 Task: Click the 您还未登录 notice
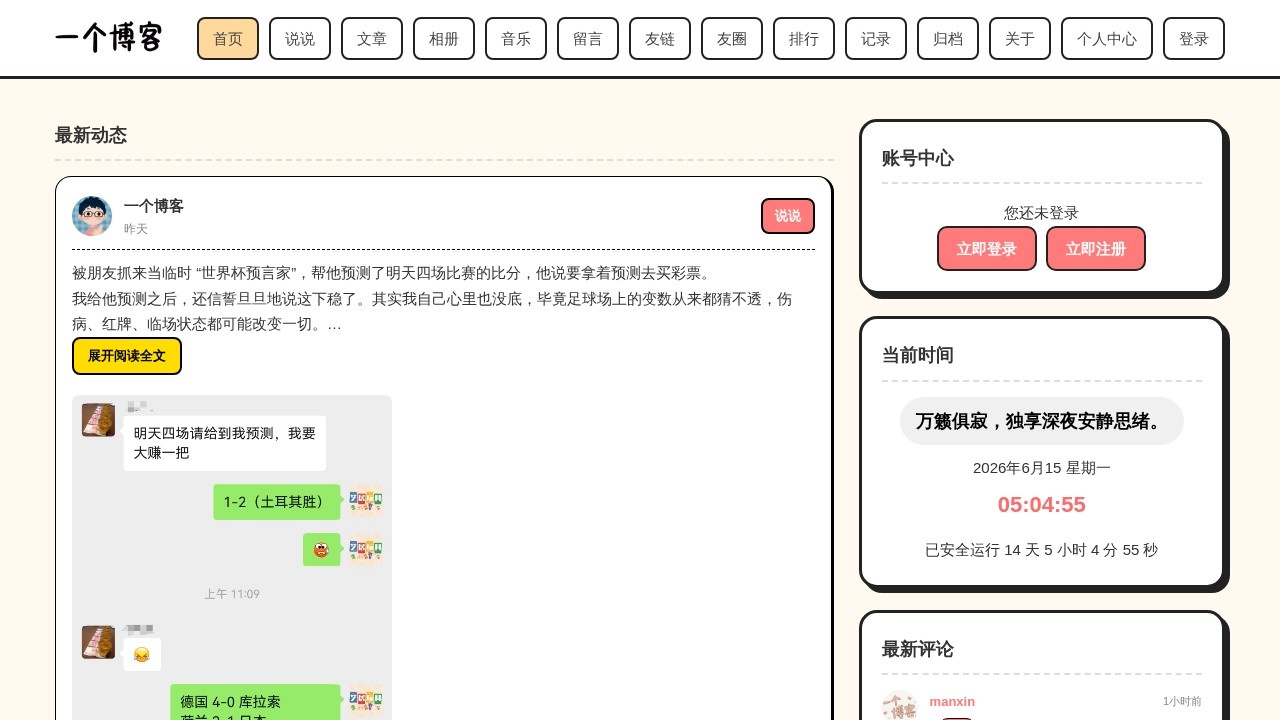click(x=1042, y=213)
